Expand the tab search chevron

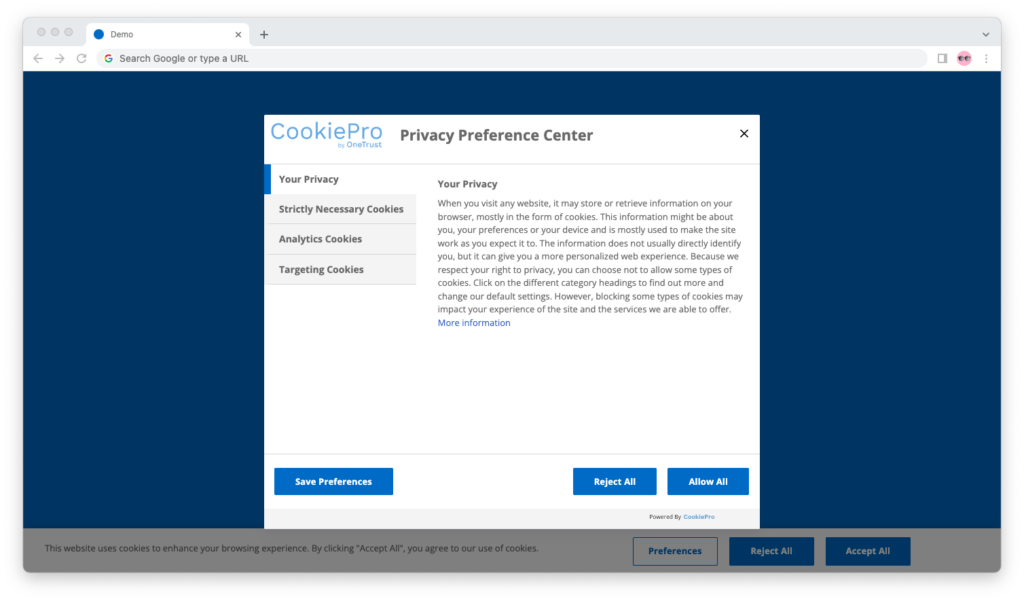pyautogui.click(x=985, y=35)
